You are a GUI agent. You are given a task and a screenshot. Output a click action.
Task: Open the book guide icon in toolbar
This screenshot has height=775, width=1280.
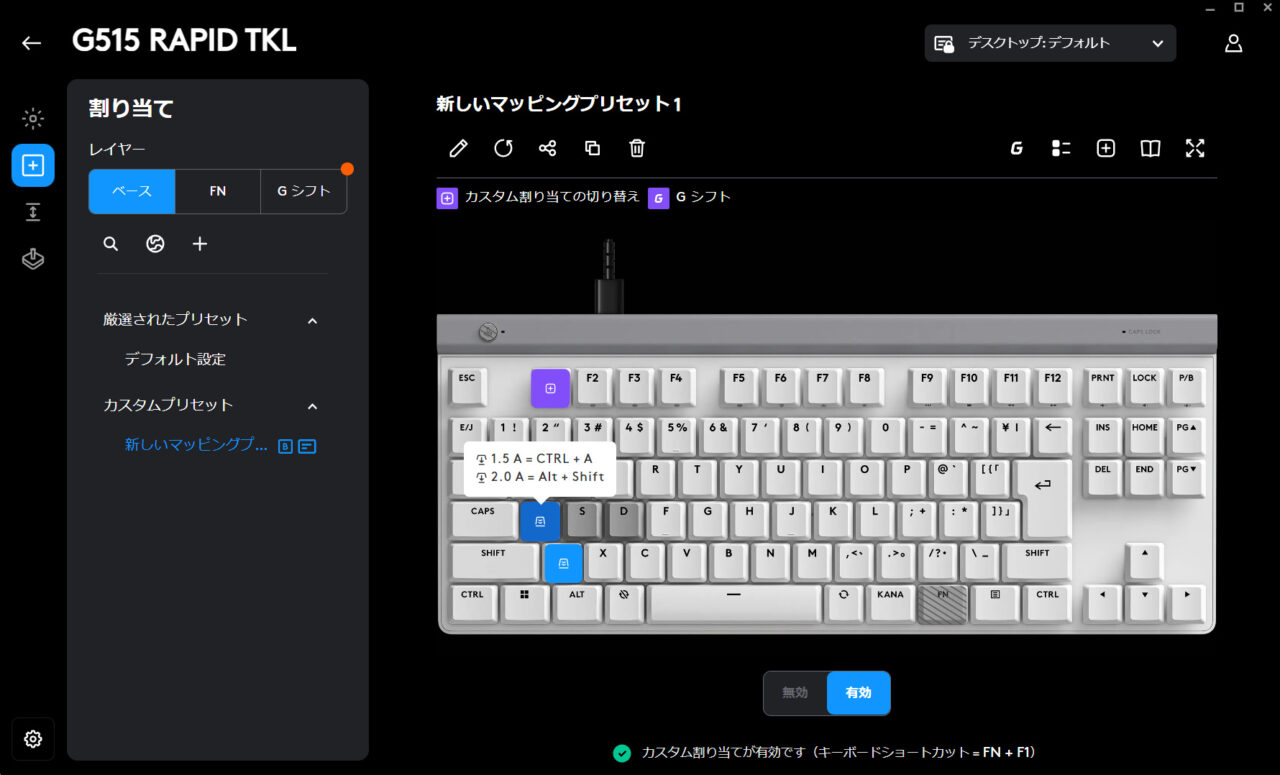point(1150,148)
